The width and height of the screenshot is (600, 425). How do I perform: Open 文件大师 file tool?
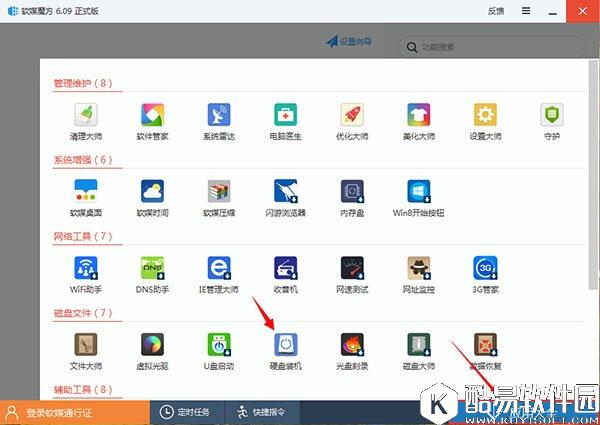click(x=86, y=344)
